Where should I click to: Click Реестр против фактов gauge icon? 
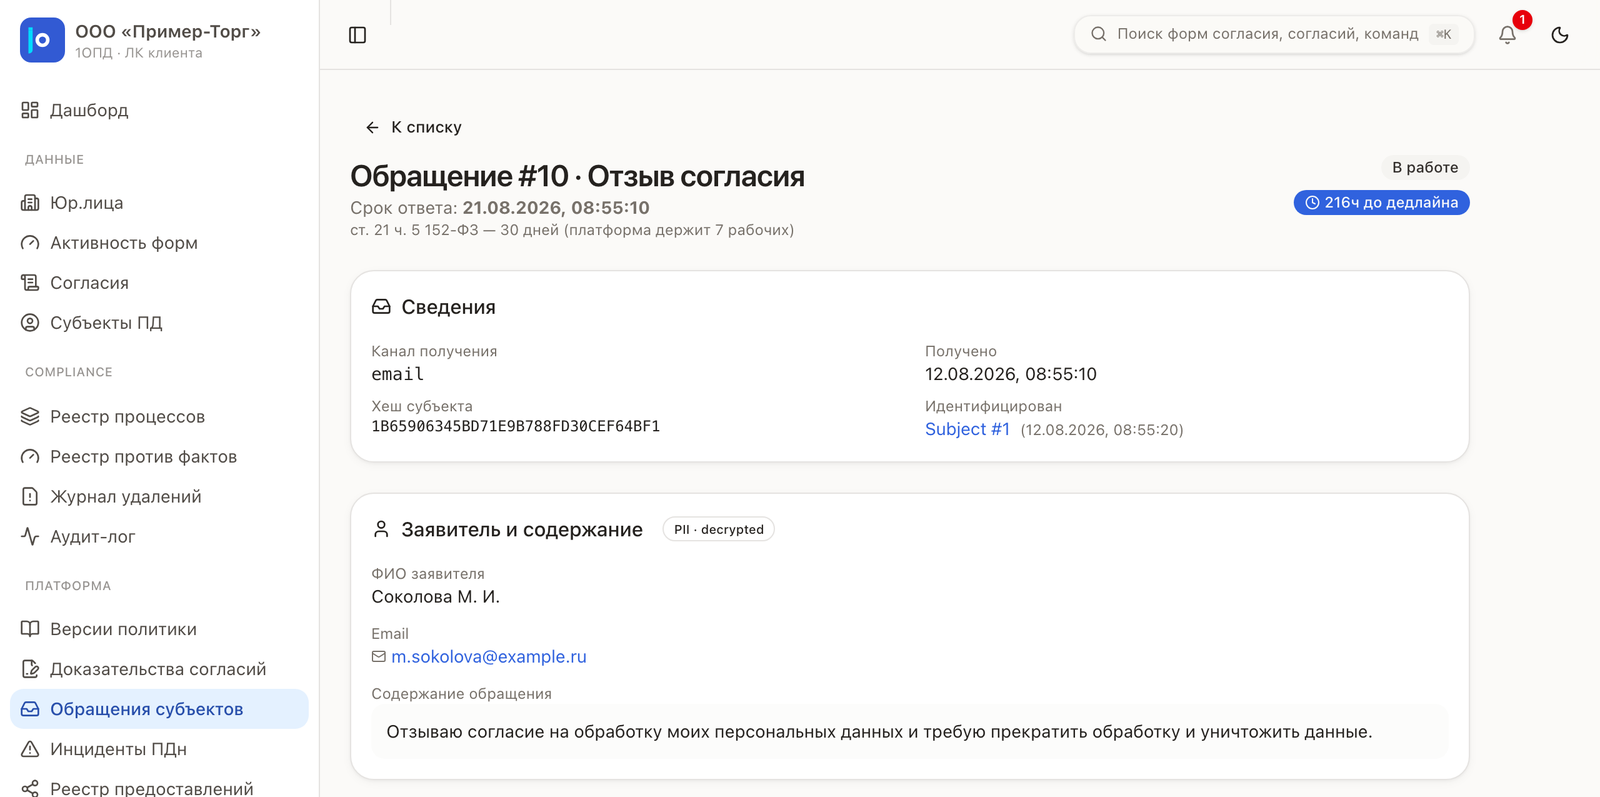point(30,456)
